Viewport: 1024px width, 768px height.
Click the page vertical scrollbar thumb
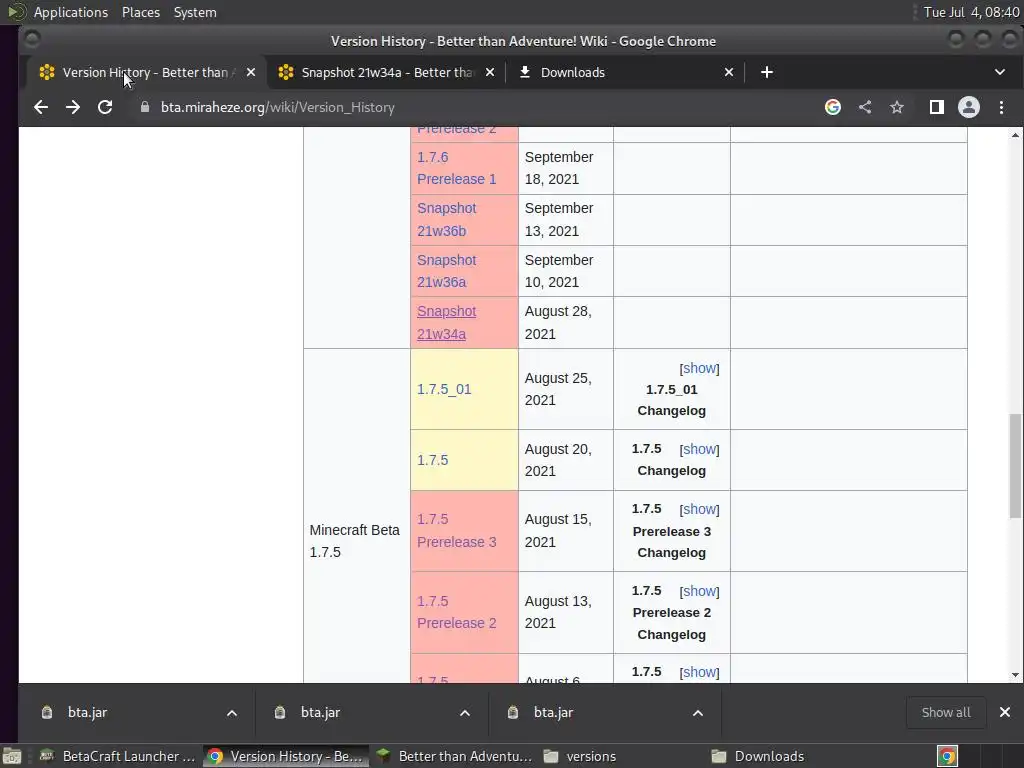tap(1015, 465)
